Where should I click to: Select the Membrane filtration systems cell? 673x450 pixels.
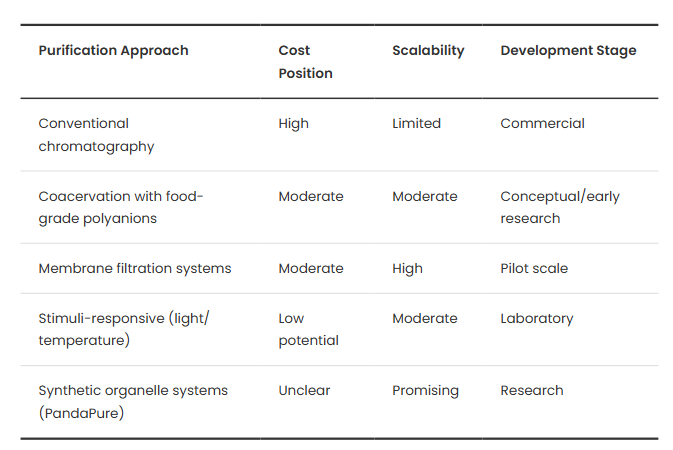(134, 269)
